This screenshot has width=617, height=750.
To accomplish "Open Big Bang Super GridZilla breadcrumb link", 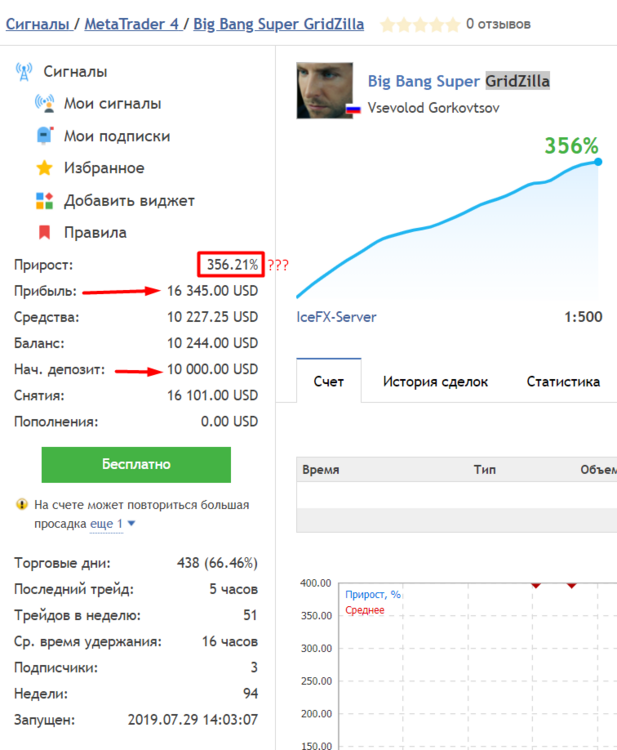I will [278, 24].
